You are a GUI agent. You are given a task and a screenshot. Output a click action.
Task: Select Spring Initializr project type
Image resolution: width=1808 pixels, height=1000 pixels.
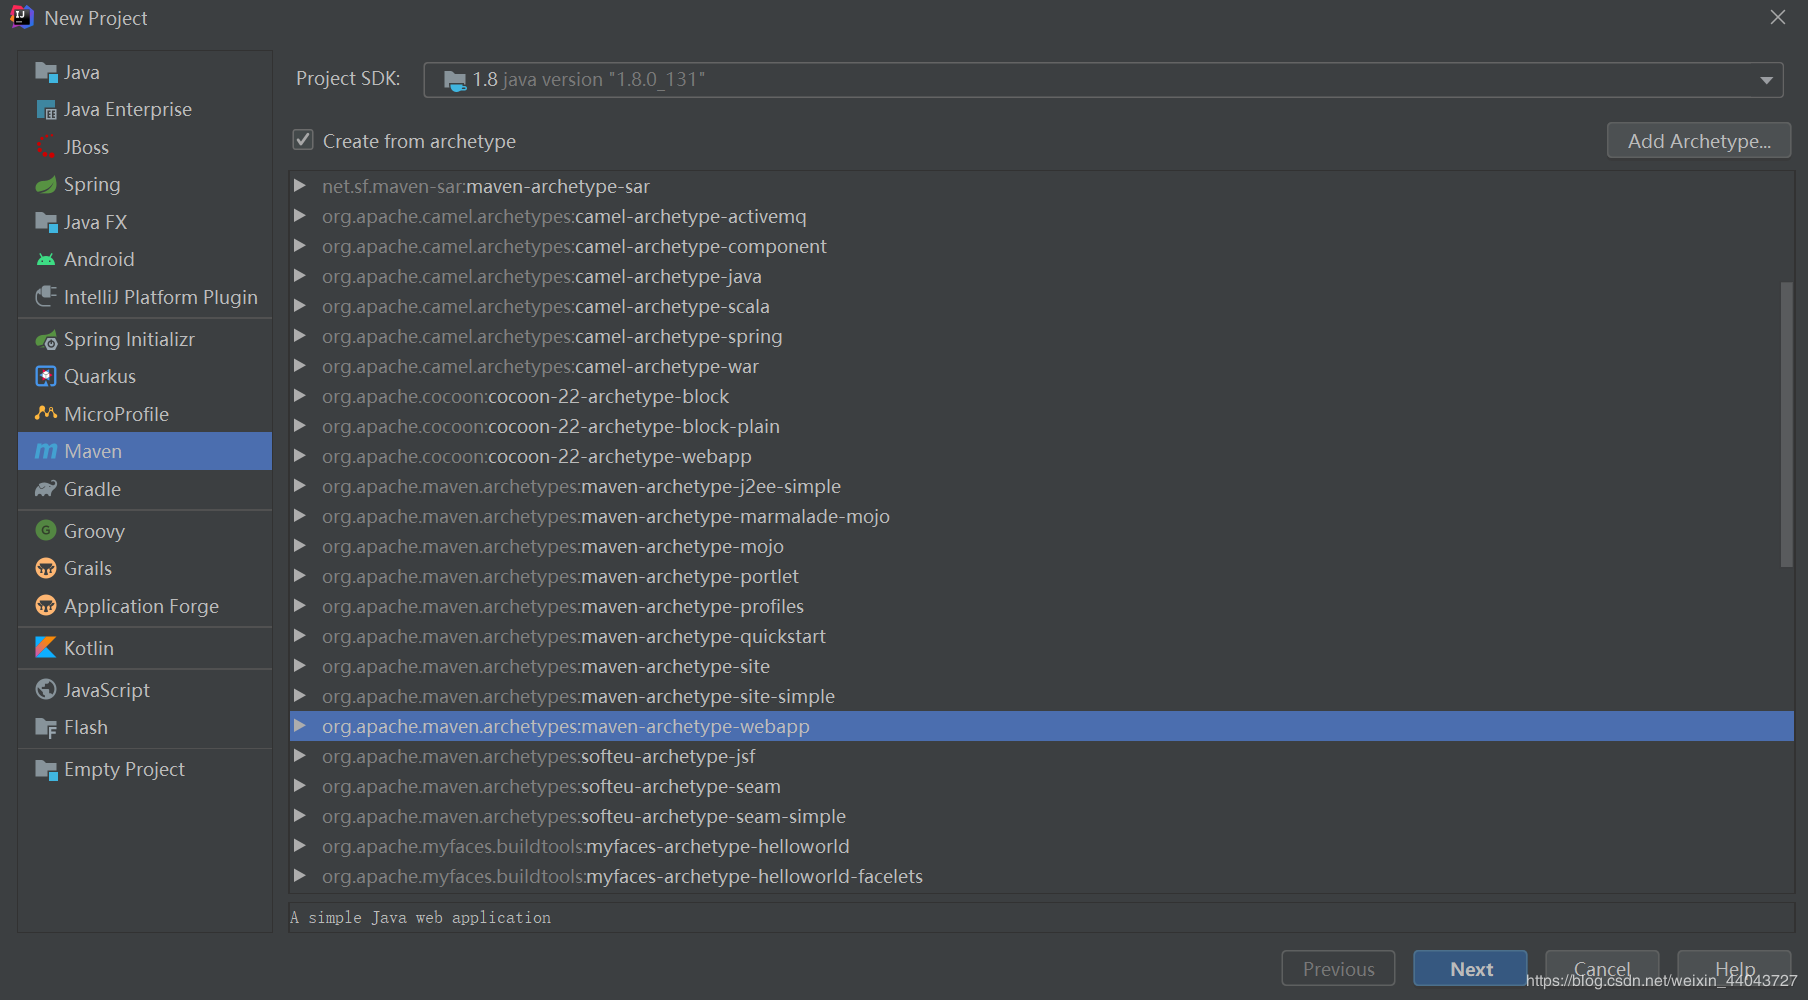pos(145,340)
